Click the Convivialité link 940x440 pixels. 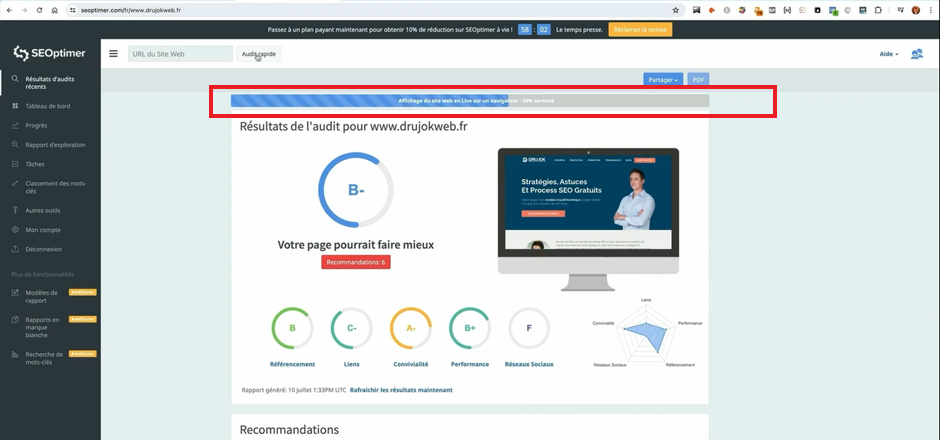pyautogui.click(x=411, y=364)
